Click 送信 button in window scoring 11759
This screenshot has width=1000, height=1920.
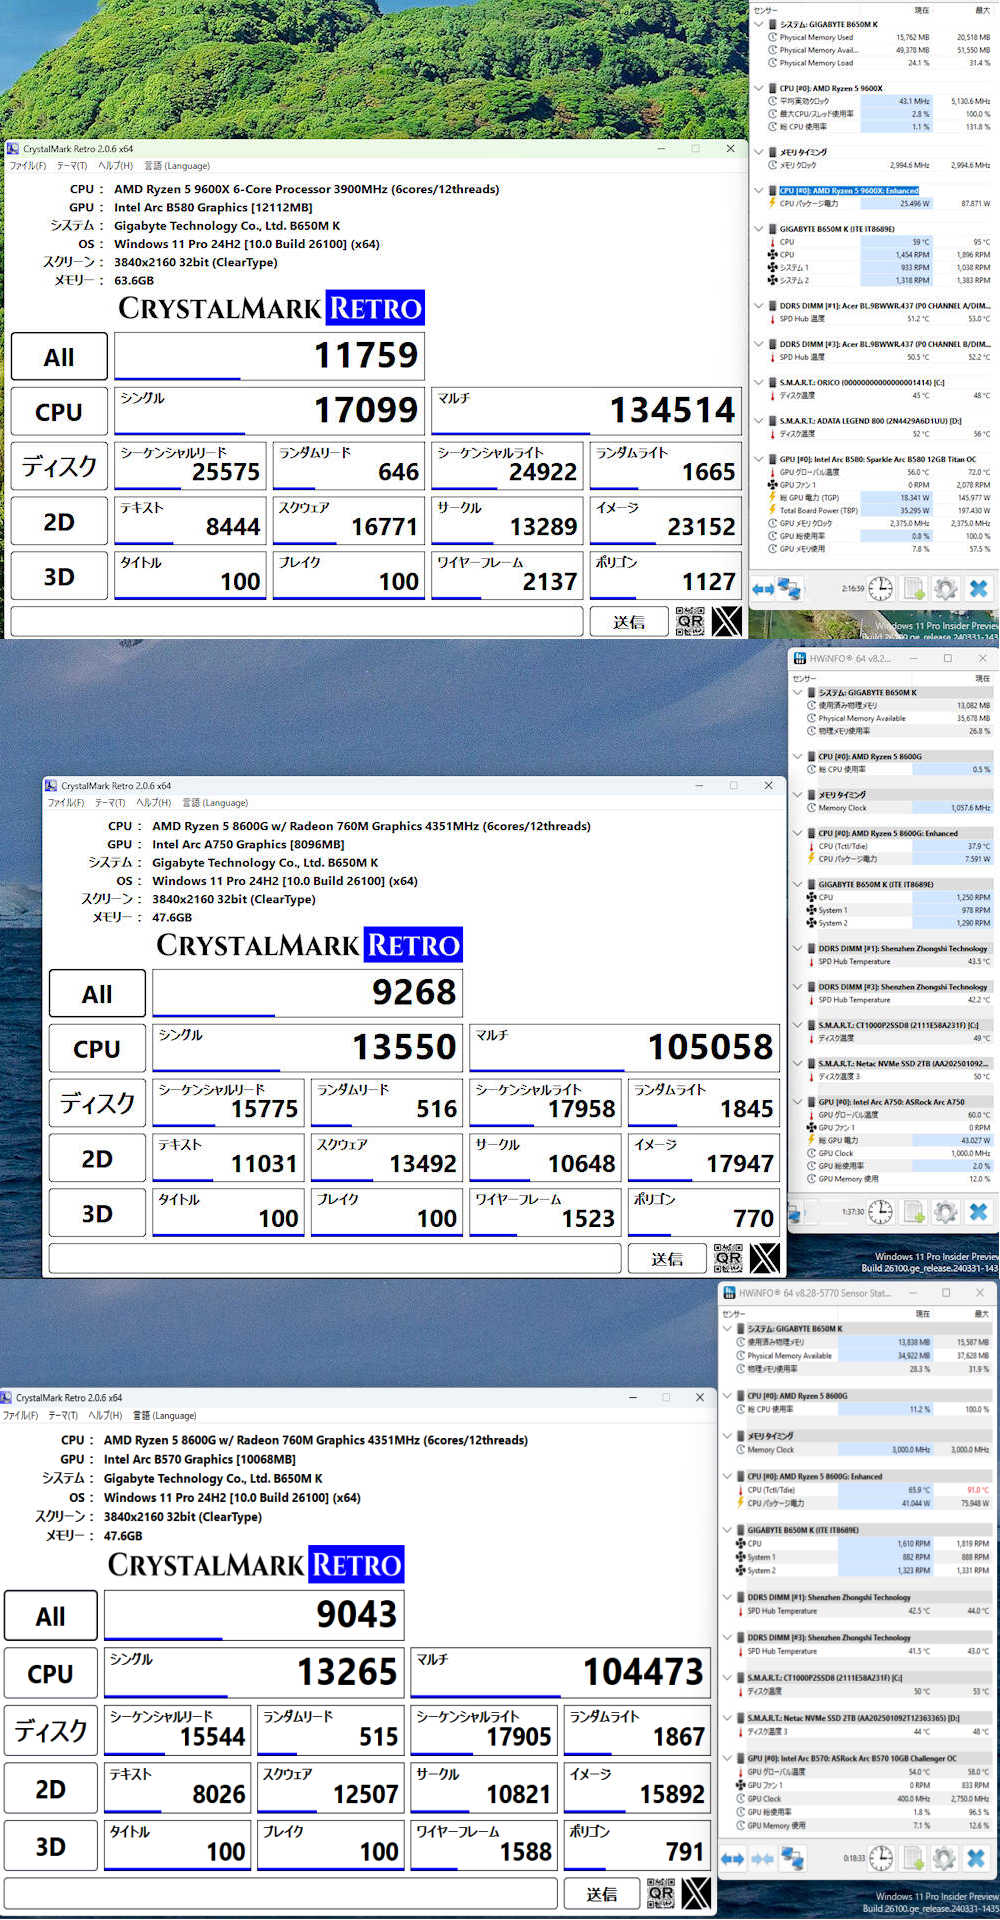tap(629, 622)
